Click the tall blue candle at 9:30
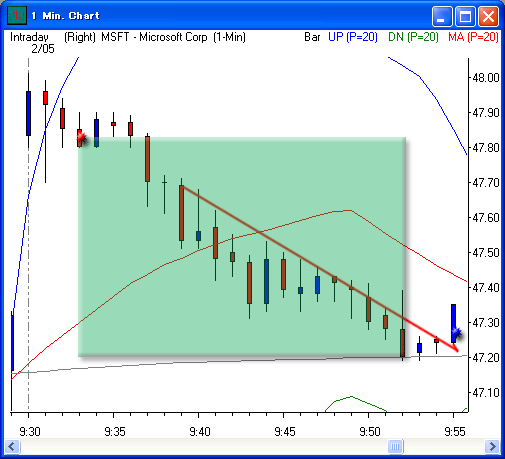Viewport: 505px width, 459px height. (x=28, y=113)
